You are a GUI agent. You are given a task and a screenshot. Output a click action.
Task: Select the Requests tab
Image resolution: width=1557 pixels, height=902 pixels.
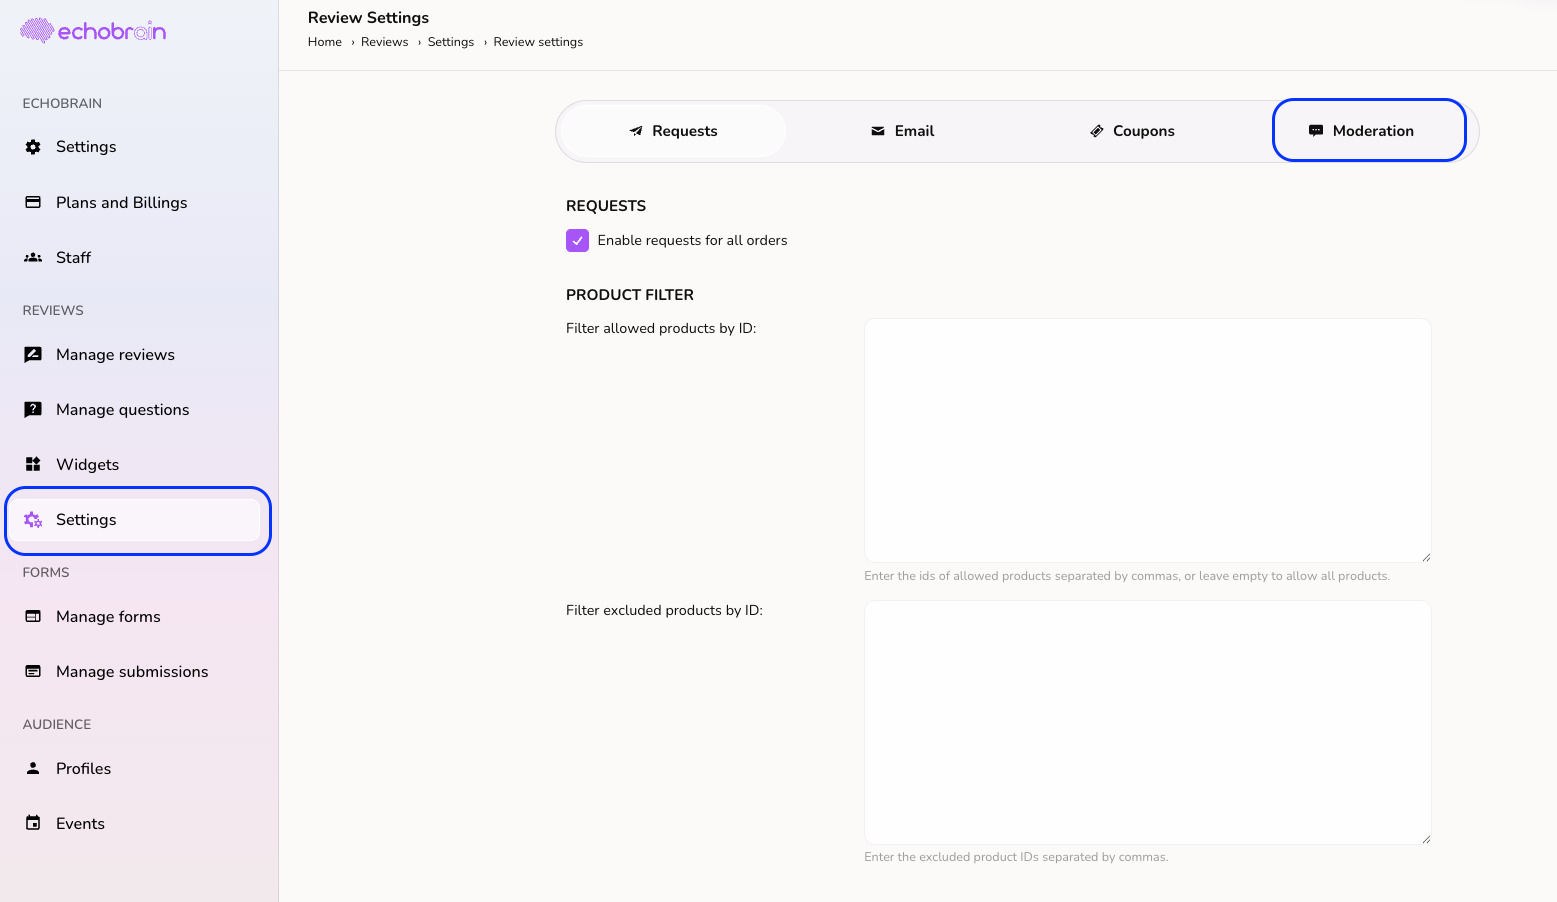(x=673, y=131)
